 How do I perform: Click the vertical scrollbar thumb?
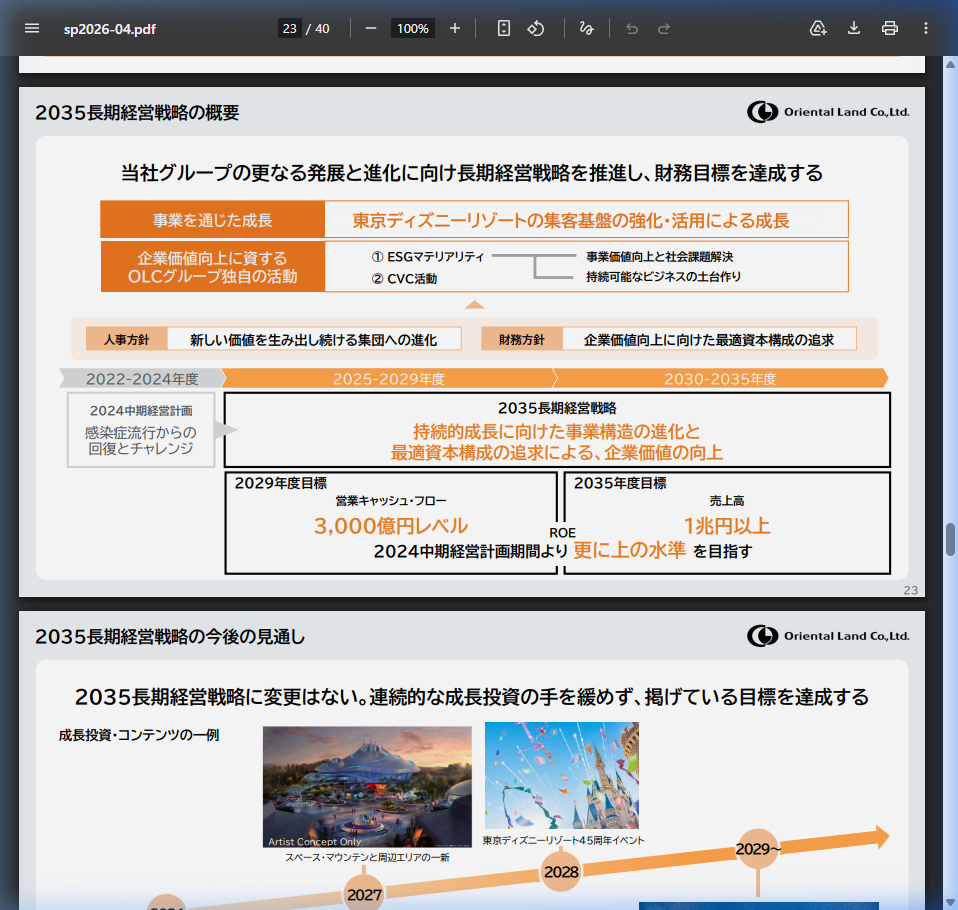click(x=950, y=539)
